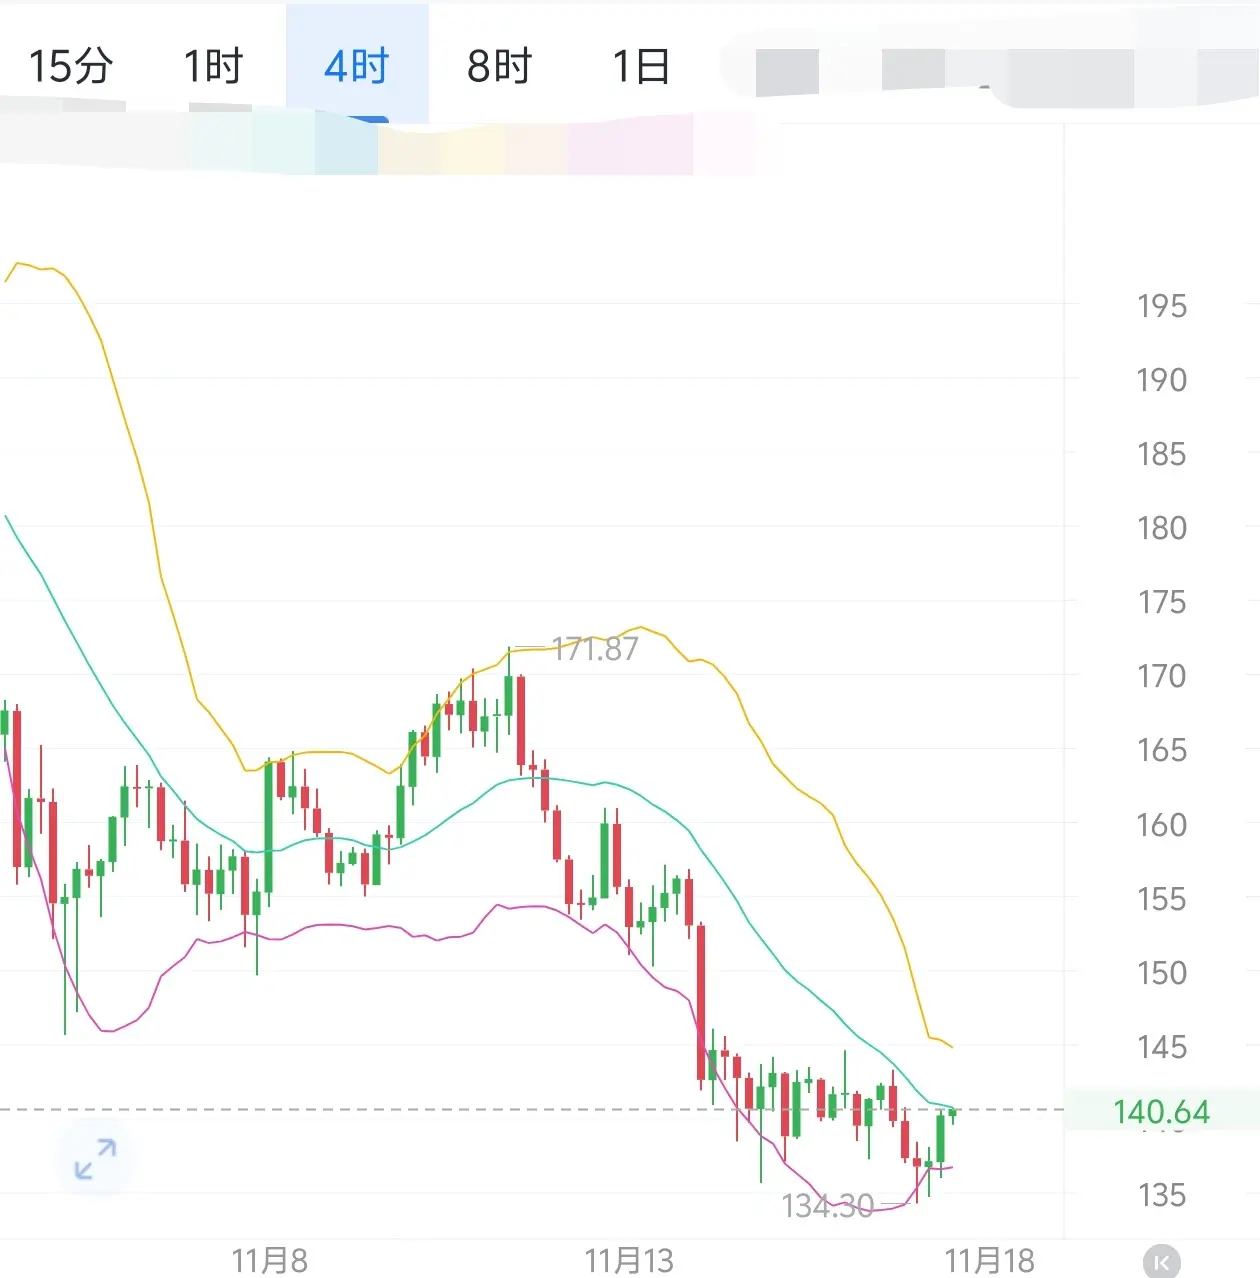
Task: Click the 175 price axis label
Action: (1162, 602)
